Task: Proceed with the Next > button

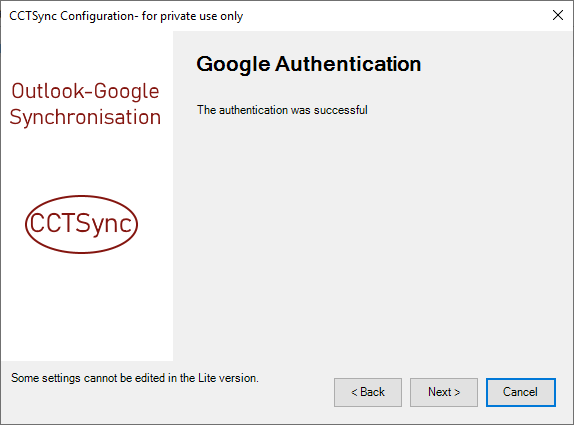Action: [444, 392]
